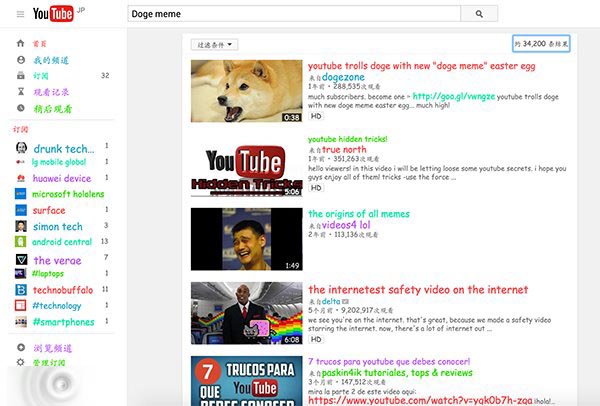Click the 34,200 results count box
Image resolution: width=600 pixels, height=406 pixels.
coord(541,44)
